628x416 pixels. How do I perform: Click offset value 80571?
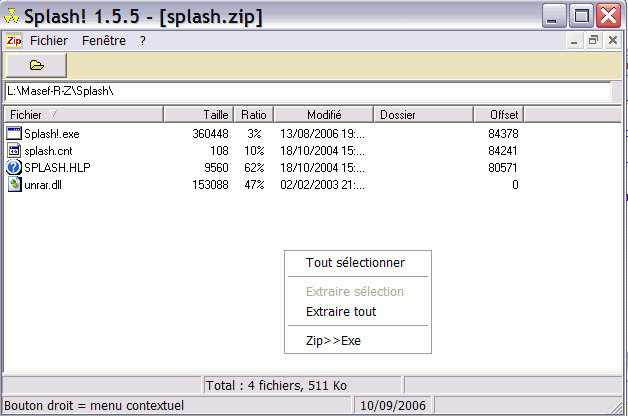(x=503, y=168)
